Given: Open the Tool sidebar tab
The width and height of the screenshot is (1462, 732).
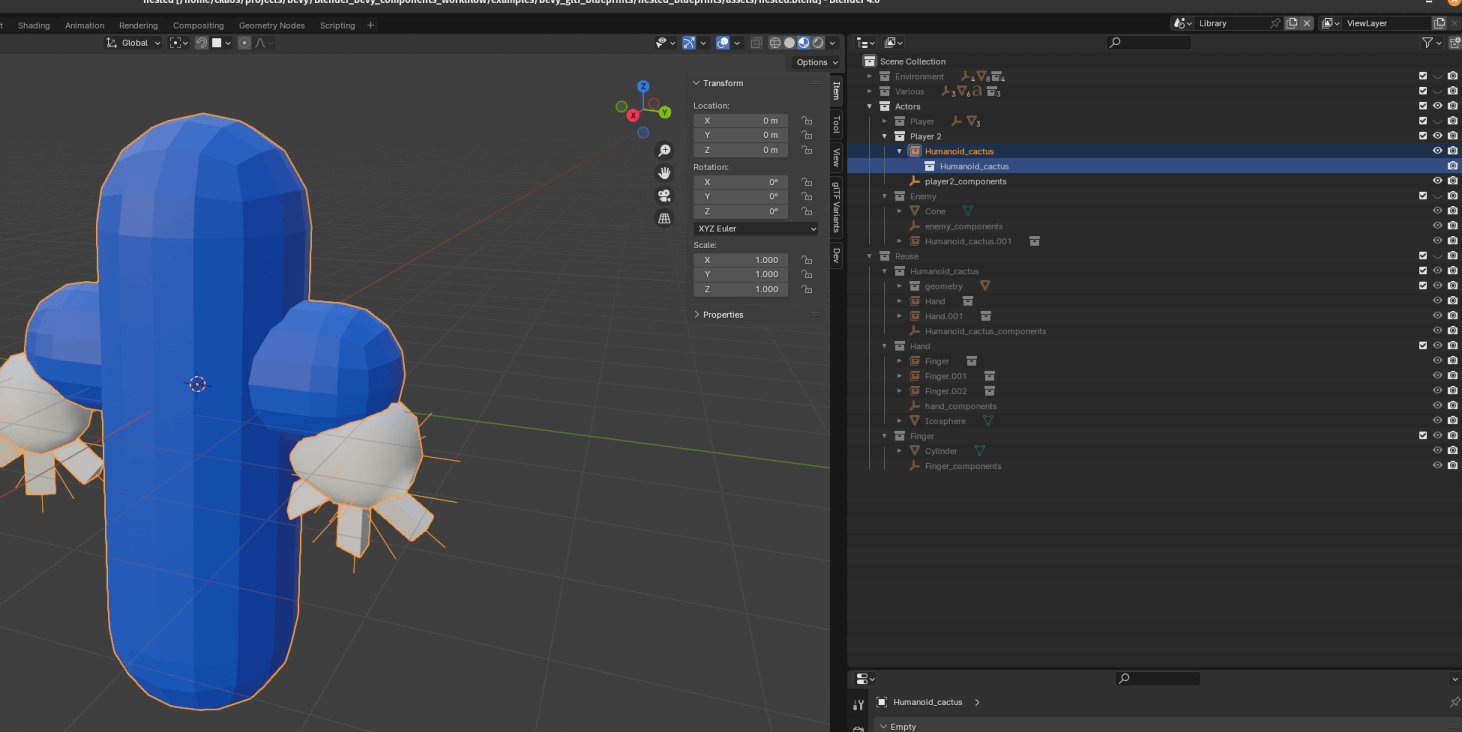Looking at the screenshot, I should click(x=836, y=124).
